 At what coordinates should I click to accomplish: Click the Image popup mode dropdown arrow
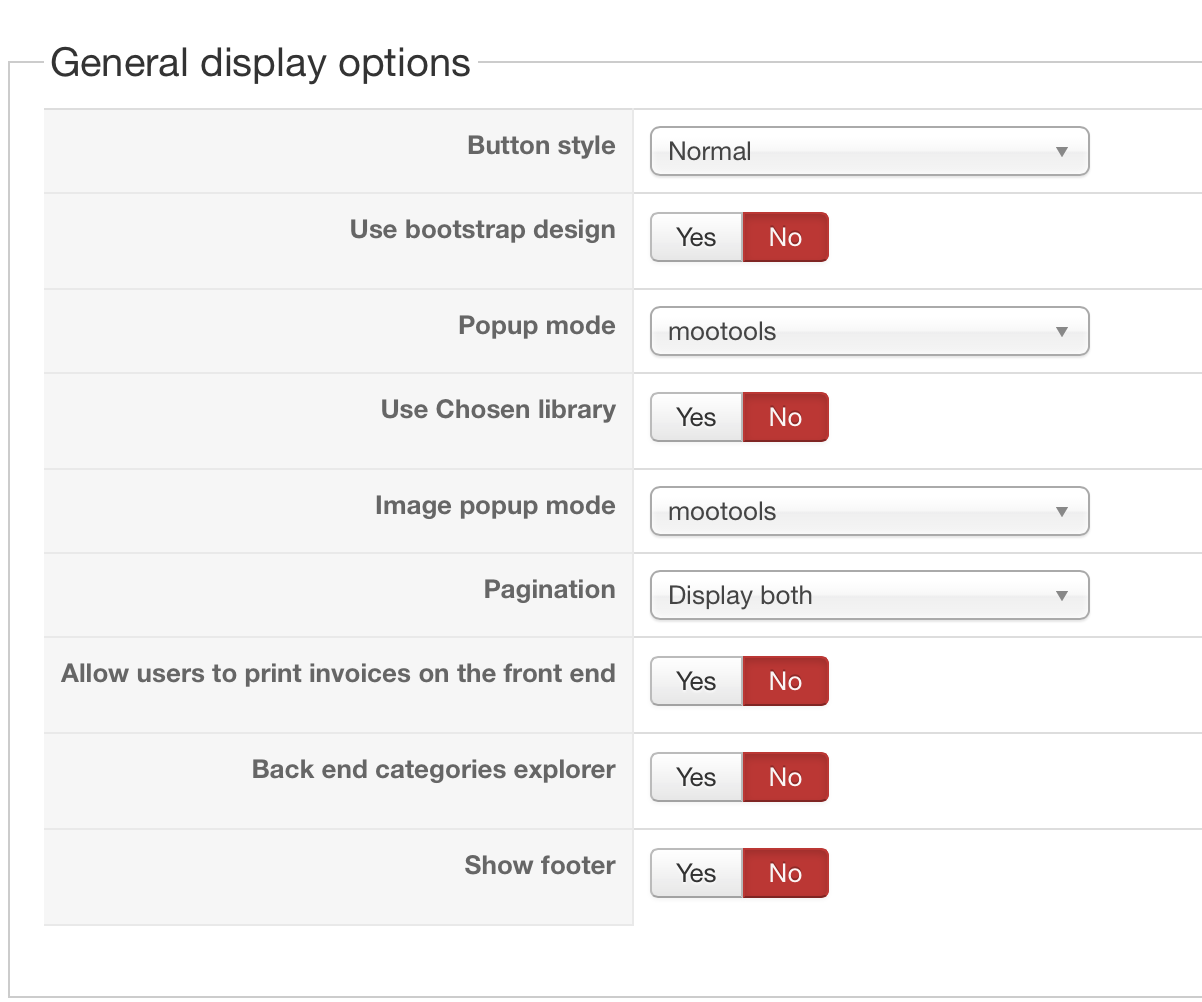click(x=1062, y=512)
